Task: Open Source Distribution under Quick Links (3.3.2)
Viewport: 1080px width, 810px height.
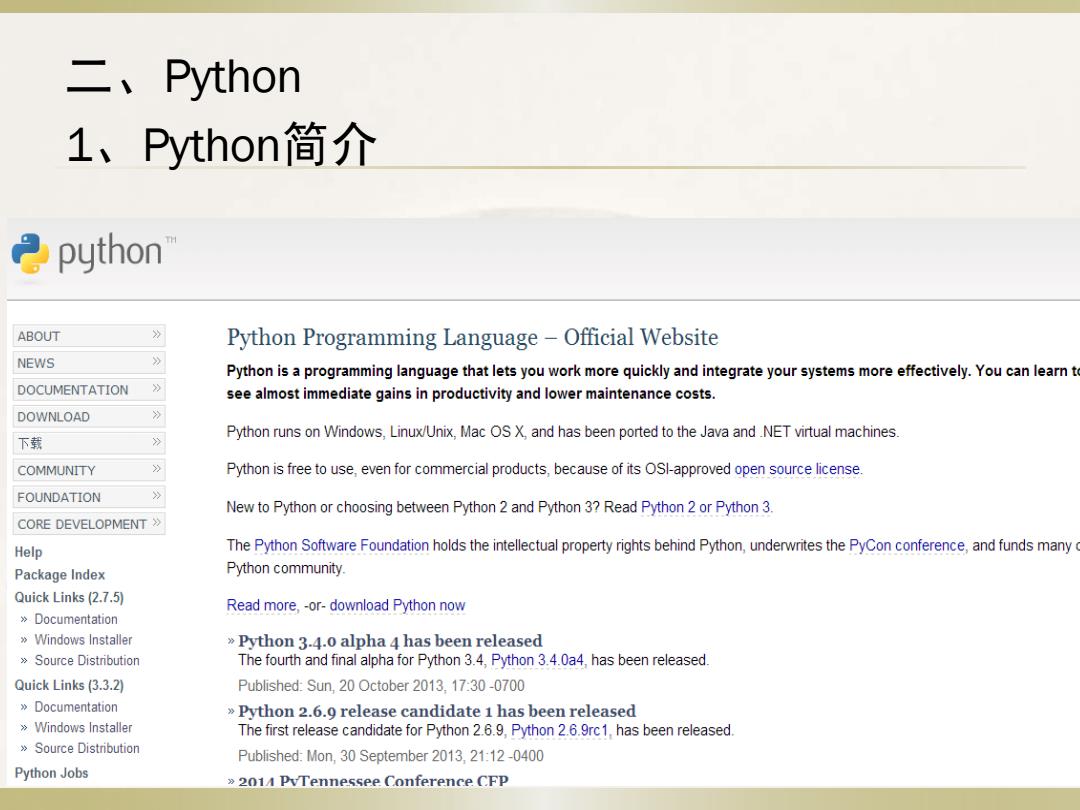Action: point(87,748)
